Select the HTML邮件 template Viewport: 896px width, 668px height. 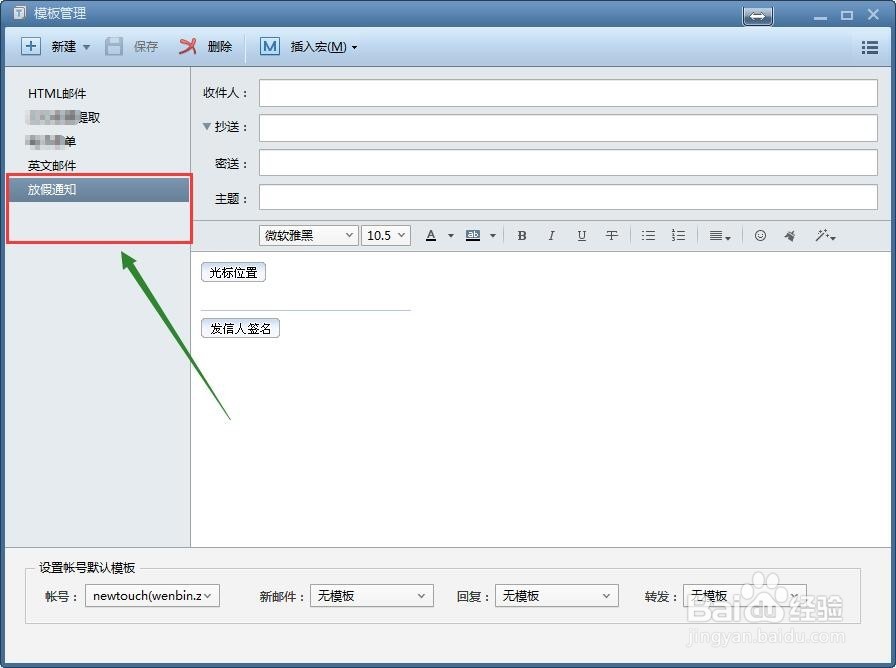(x=57, y=94)
